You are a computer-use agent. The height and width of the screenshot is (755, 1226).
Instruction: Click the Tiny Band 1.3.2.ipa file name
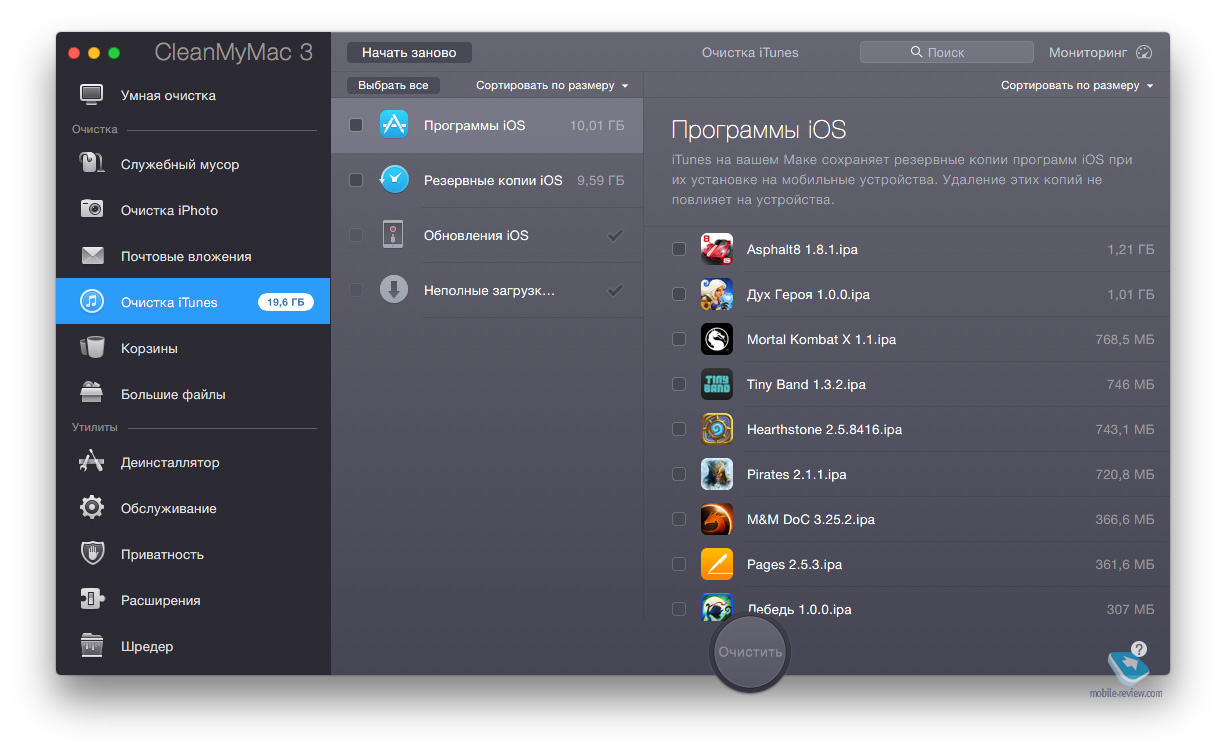click(806, 385)
